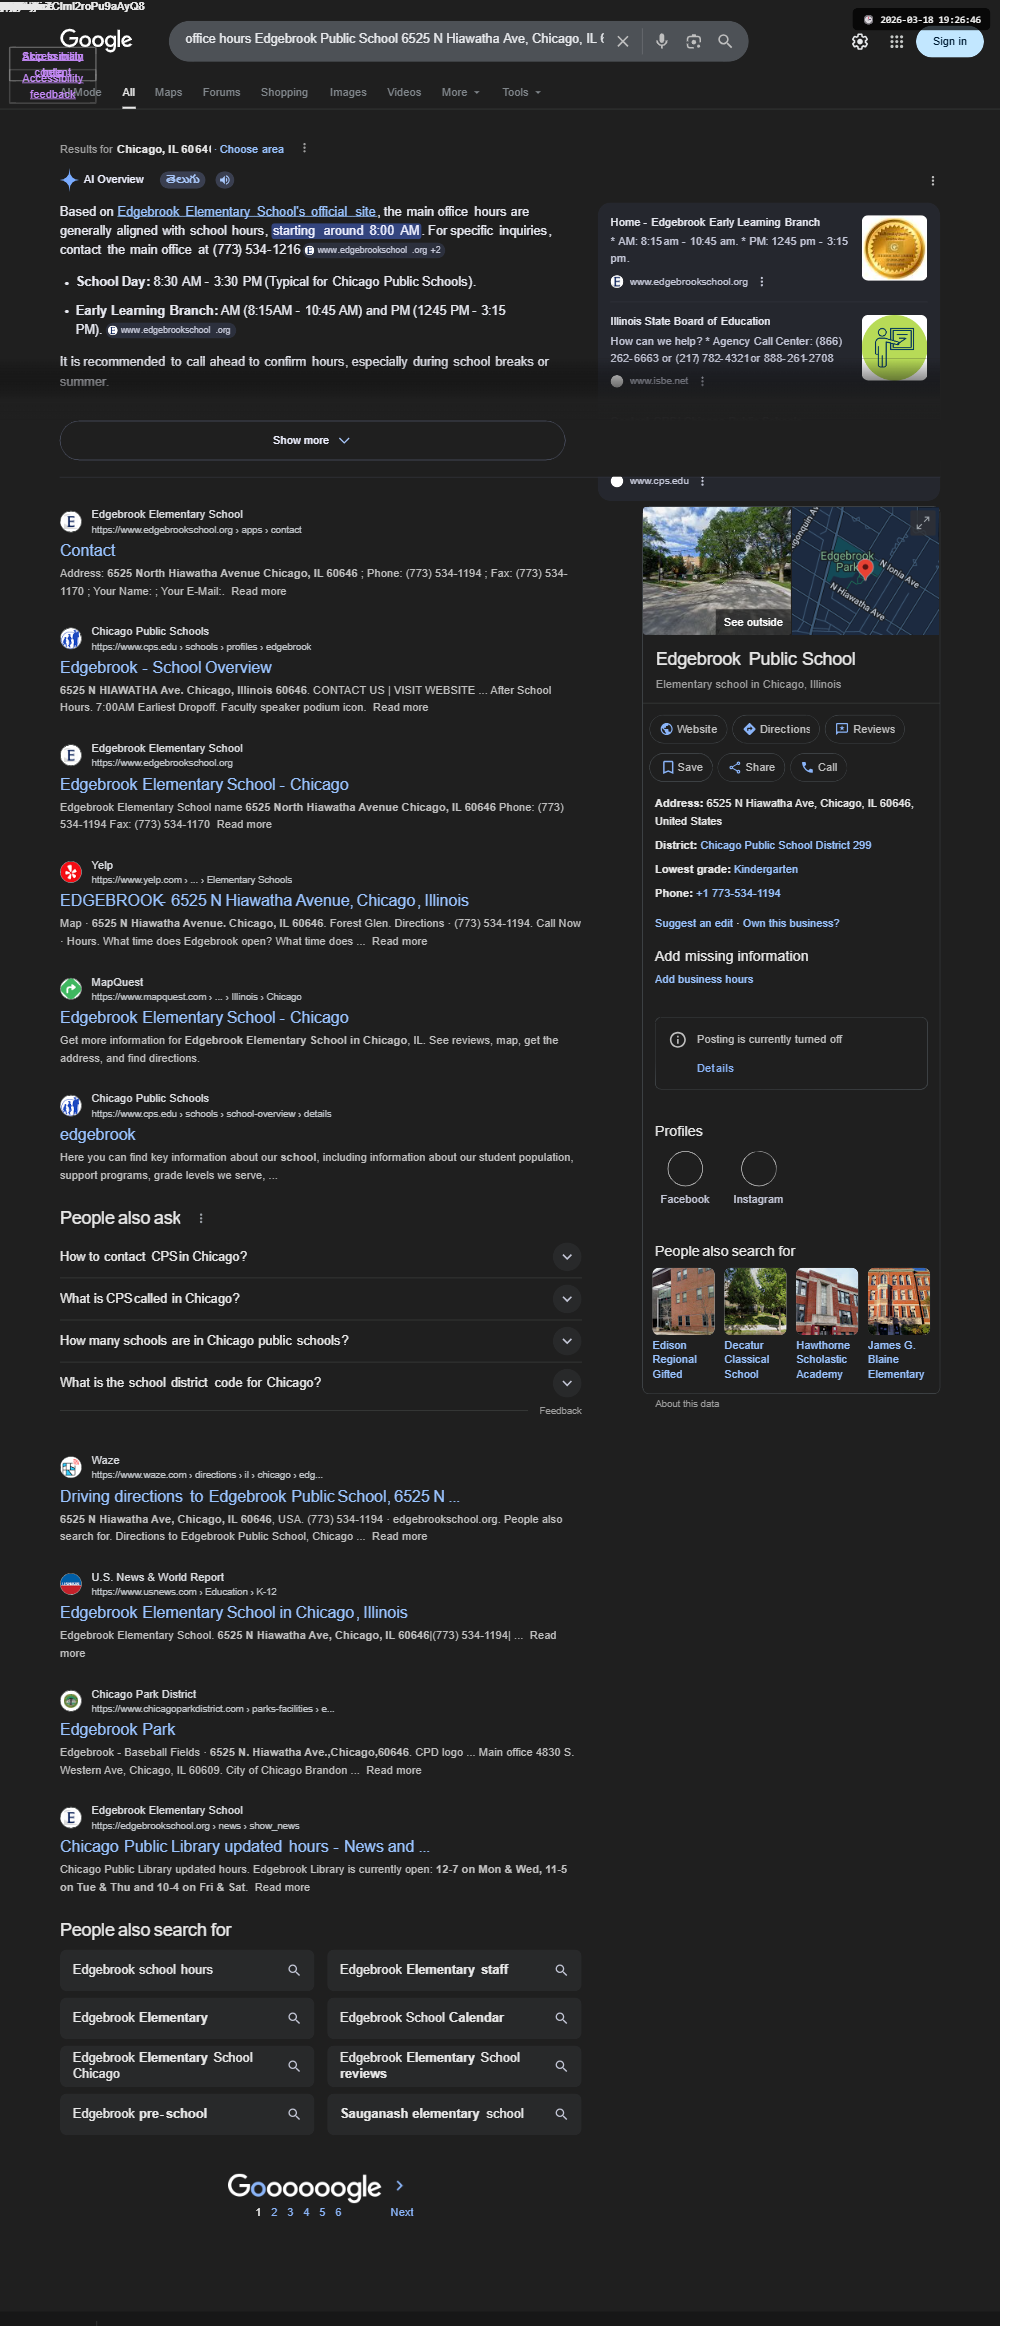Open the Google apps grid icon
This screenshot has height=2326, width=1012.
[897, 42]
